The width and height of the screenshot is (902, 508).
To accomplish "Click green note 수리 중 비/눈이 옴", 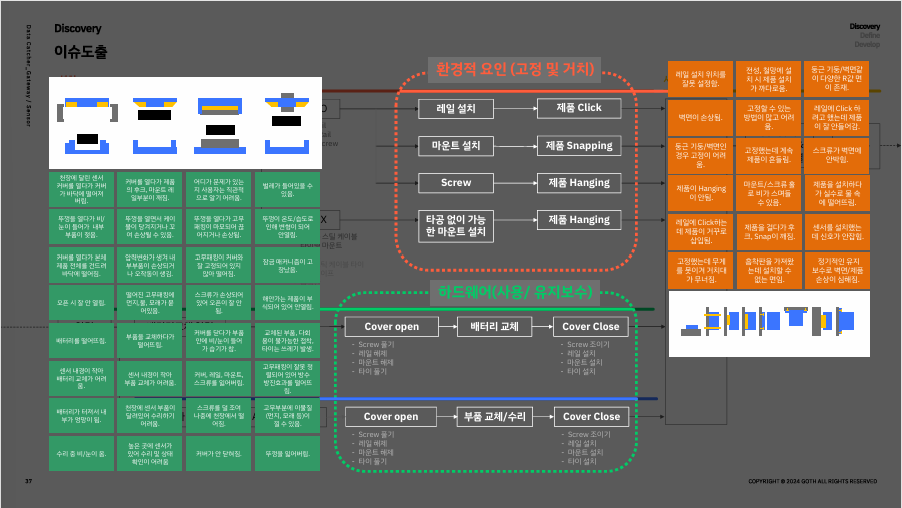I will pyautogui.click(x=81, y=453).
